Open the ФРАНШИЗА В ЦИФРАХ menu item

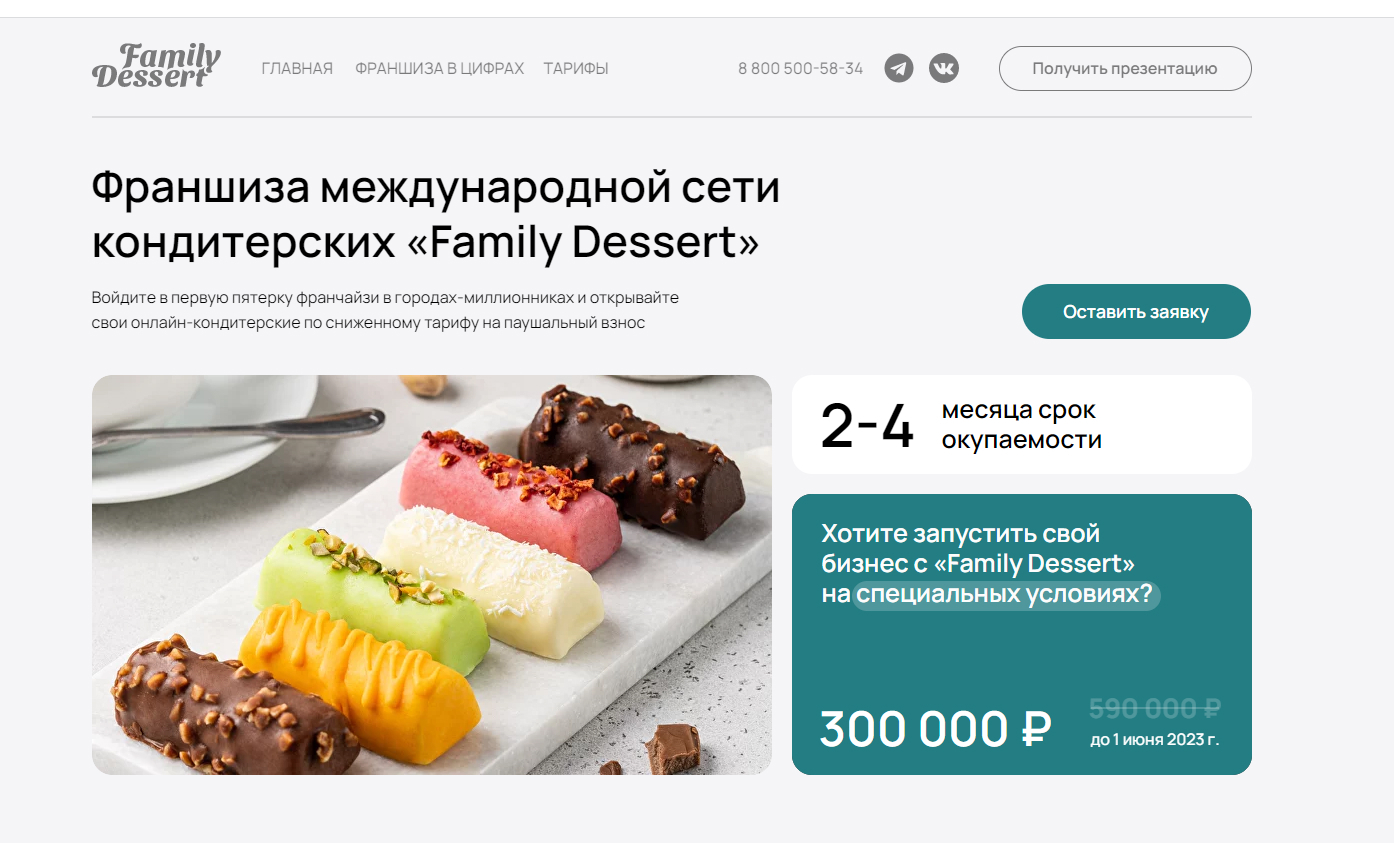tap(439, 68)
